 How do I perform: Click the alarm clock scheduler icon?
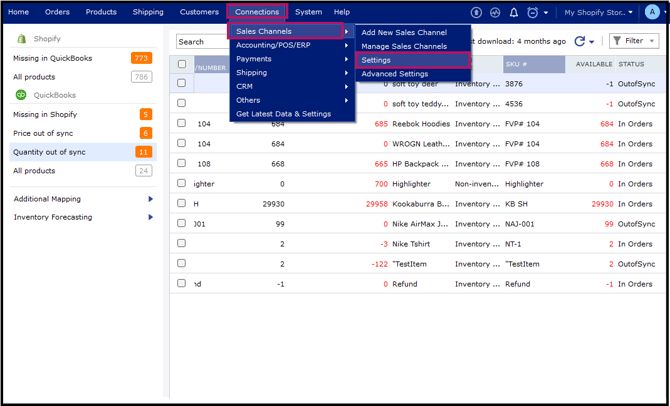(532, 12)
